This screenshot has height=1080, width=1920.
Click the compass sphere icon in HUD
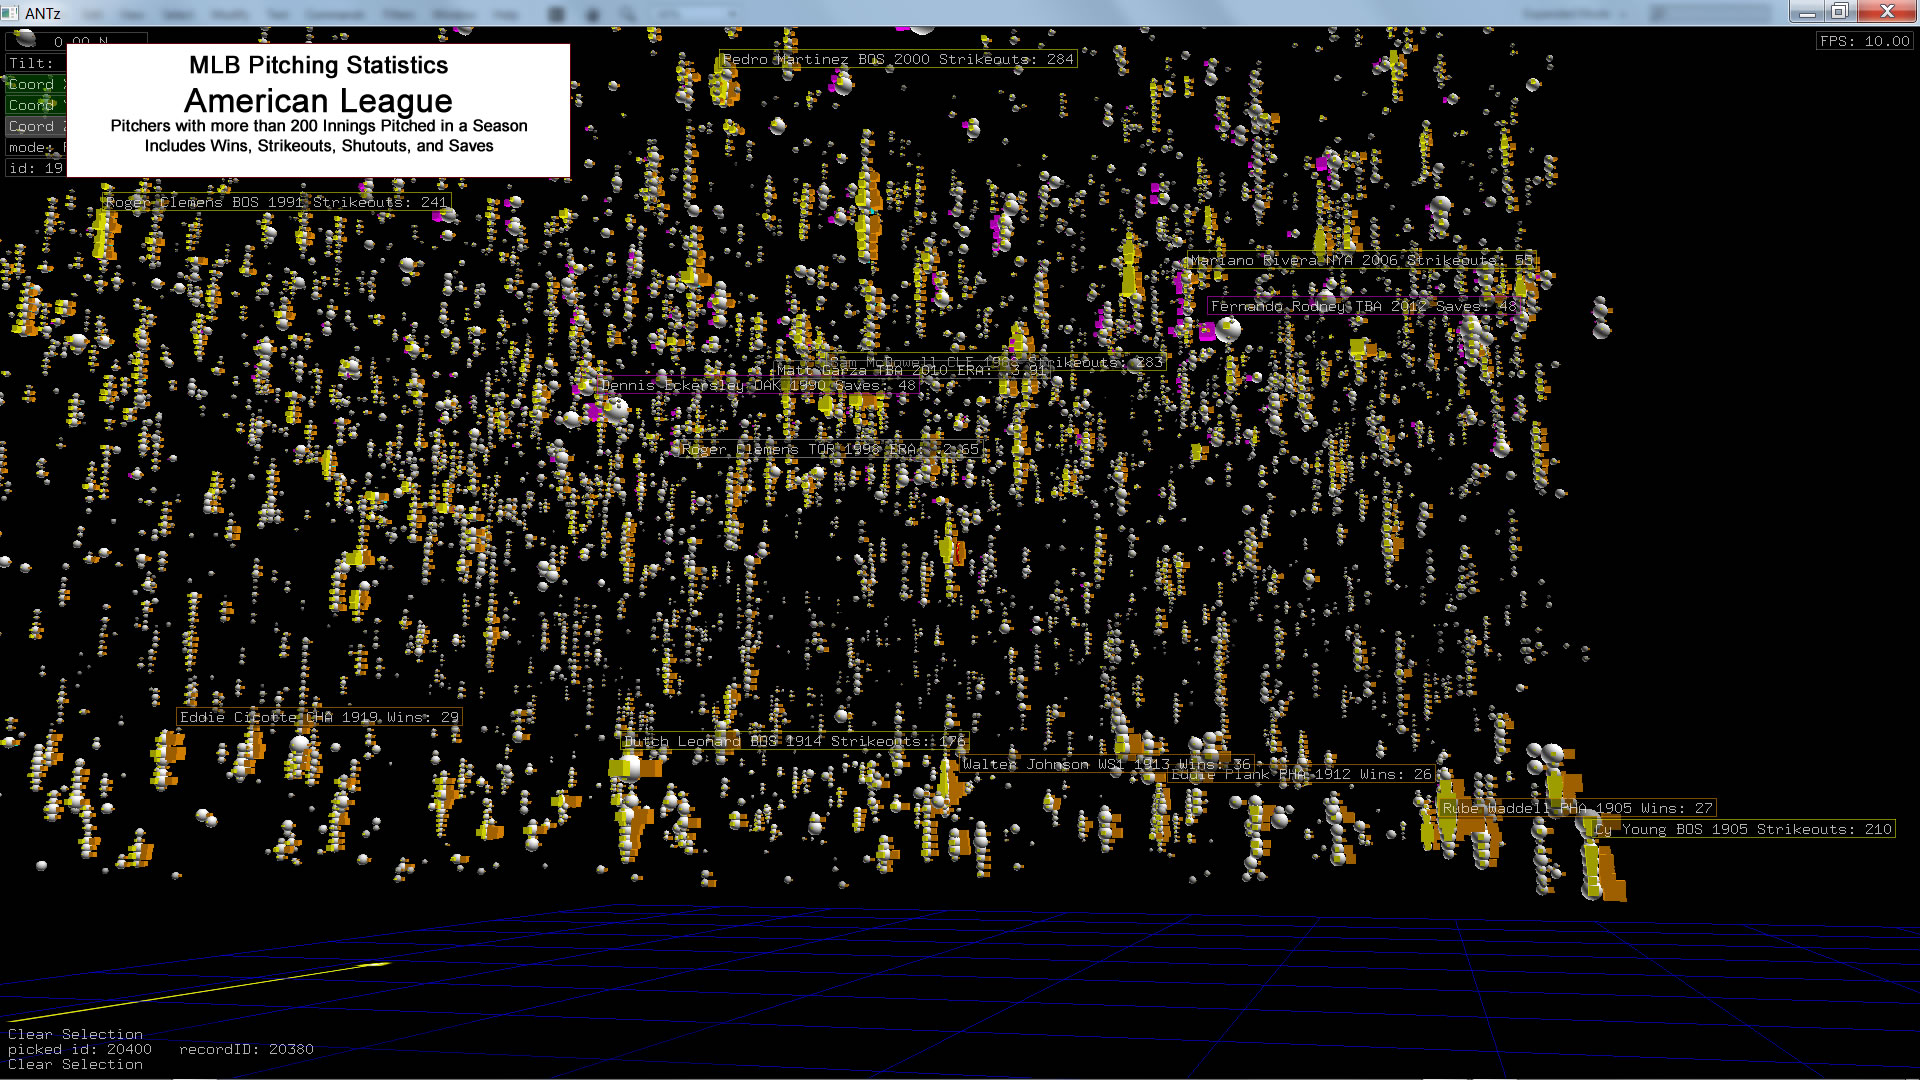coord(26,39)
